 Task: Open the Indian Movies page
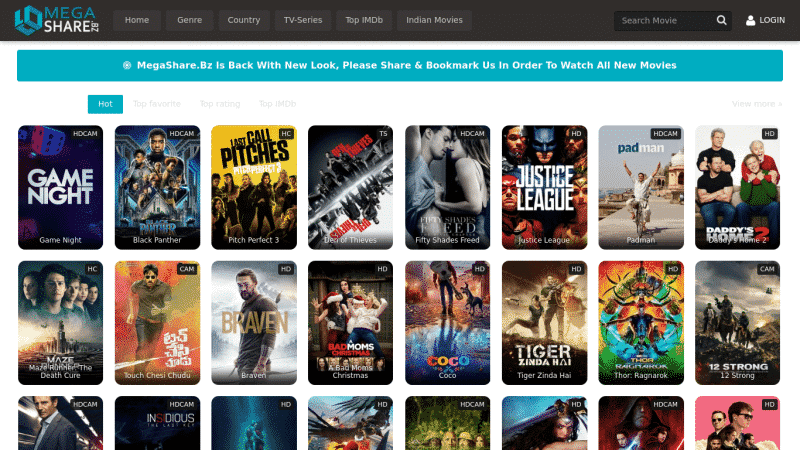pos(435,20)
